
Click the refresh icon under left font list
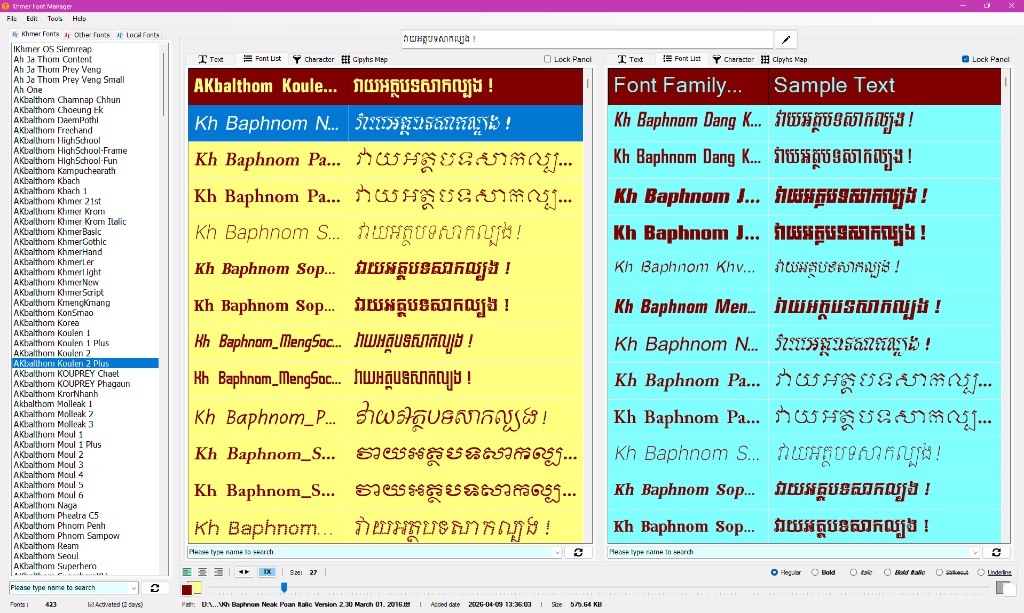pyautogui.click(x=155, y=588)
